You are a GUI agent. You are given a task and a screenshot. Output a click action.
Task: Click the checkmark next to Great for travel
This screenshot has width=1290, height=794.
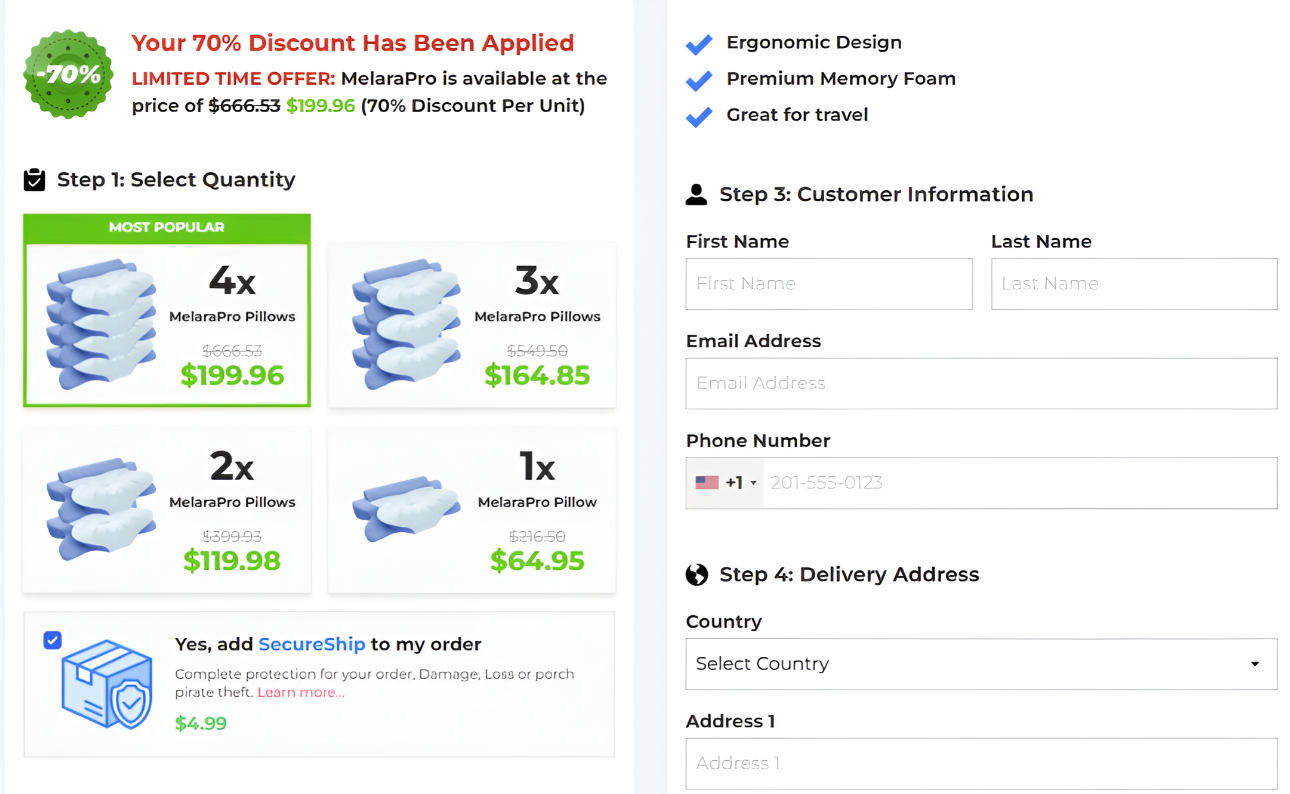[x=699, y=116]
